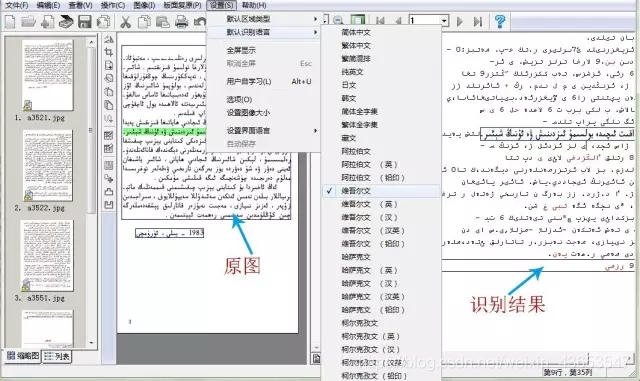The width and height of the screenshot is (640, 381).
Task: Click the Add region page icon in the side toolbar
Action: click(x=109, y=65)
